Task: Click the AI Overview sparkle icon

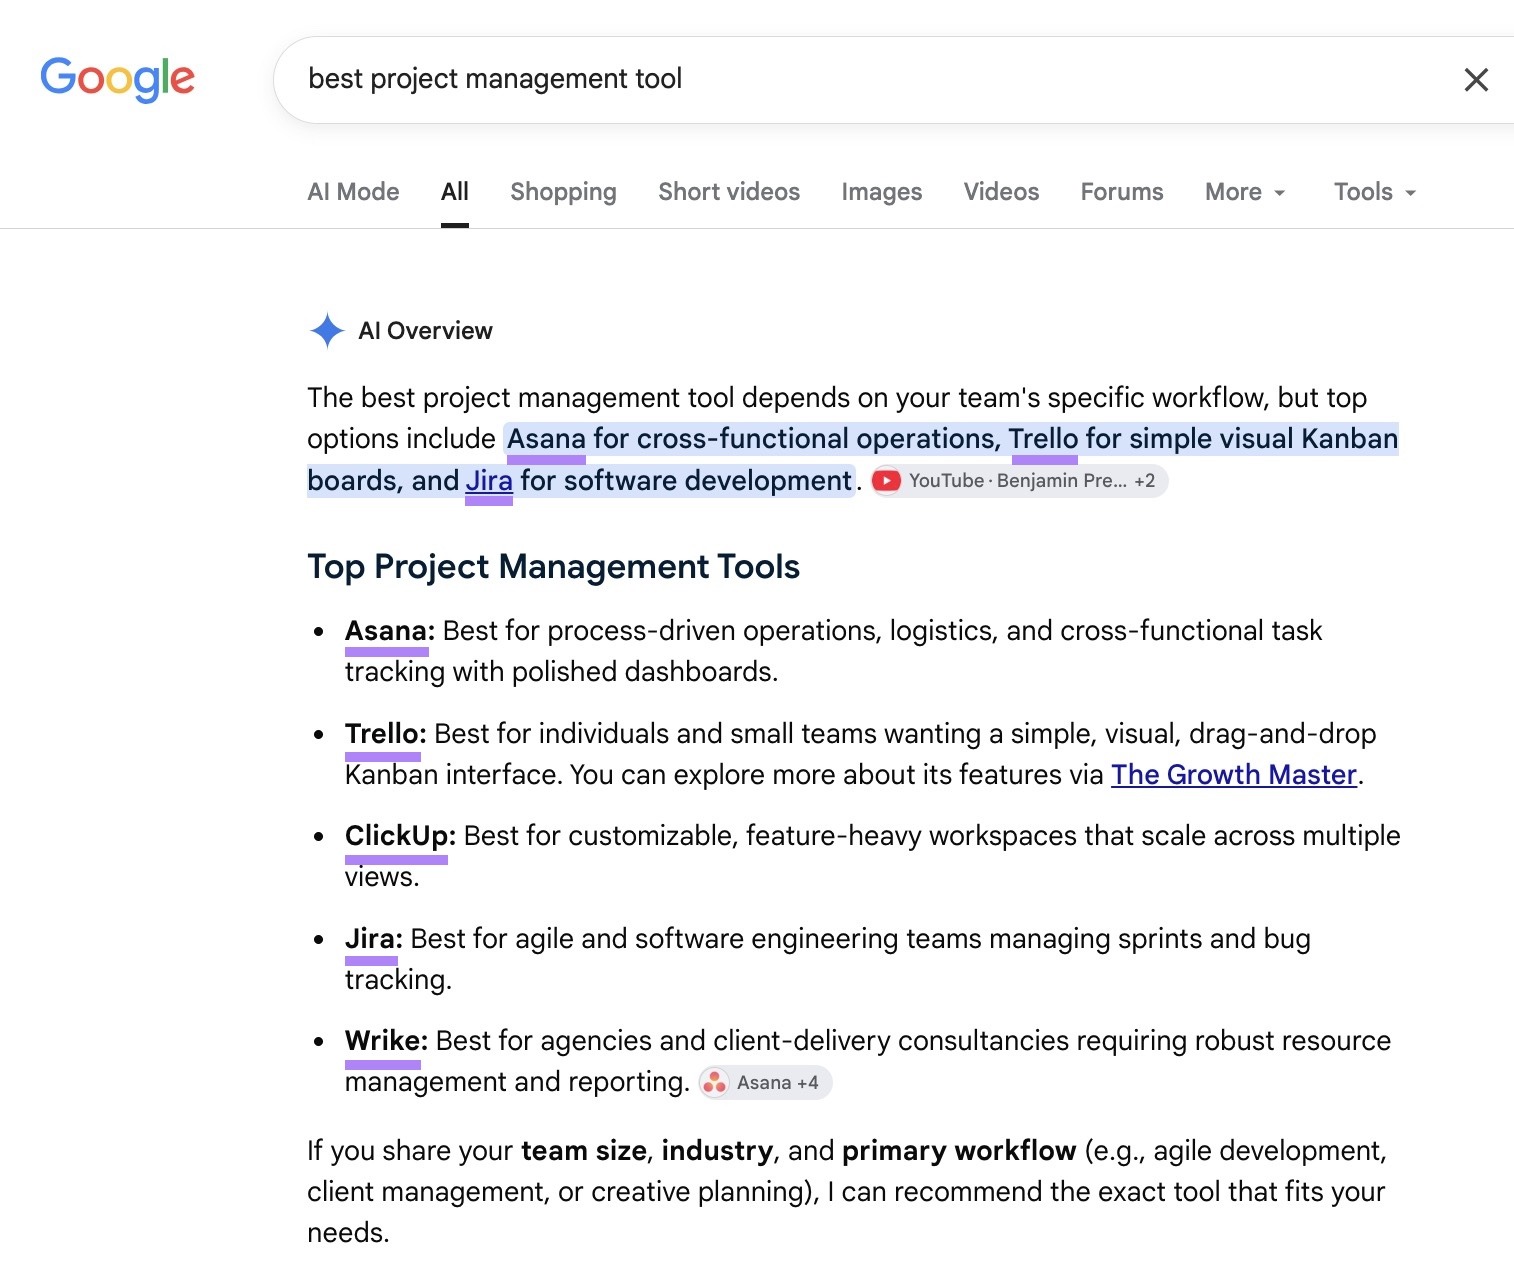Action: (327, 331)
